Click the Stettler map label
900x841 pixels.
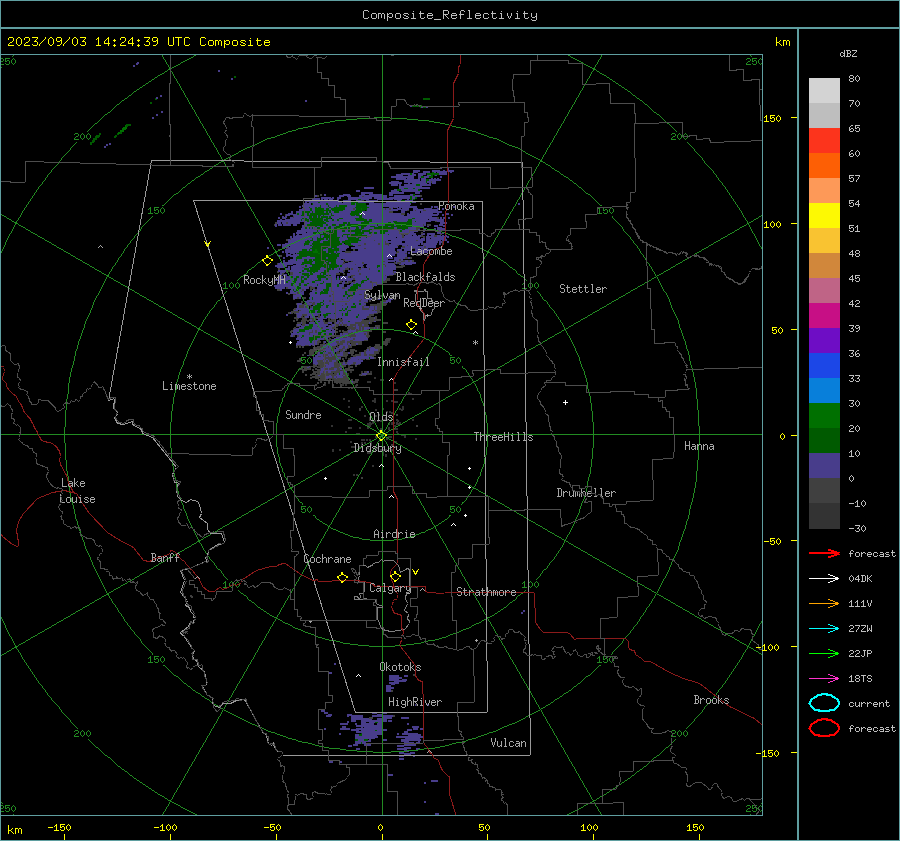tap(583, 289)
